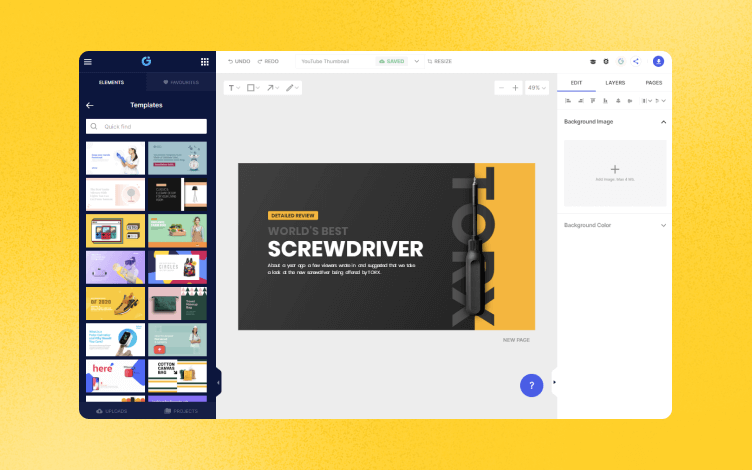Click the Align bottom icon
Screen dimensions: 752x470
point(605,101)
